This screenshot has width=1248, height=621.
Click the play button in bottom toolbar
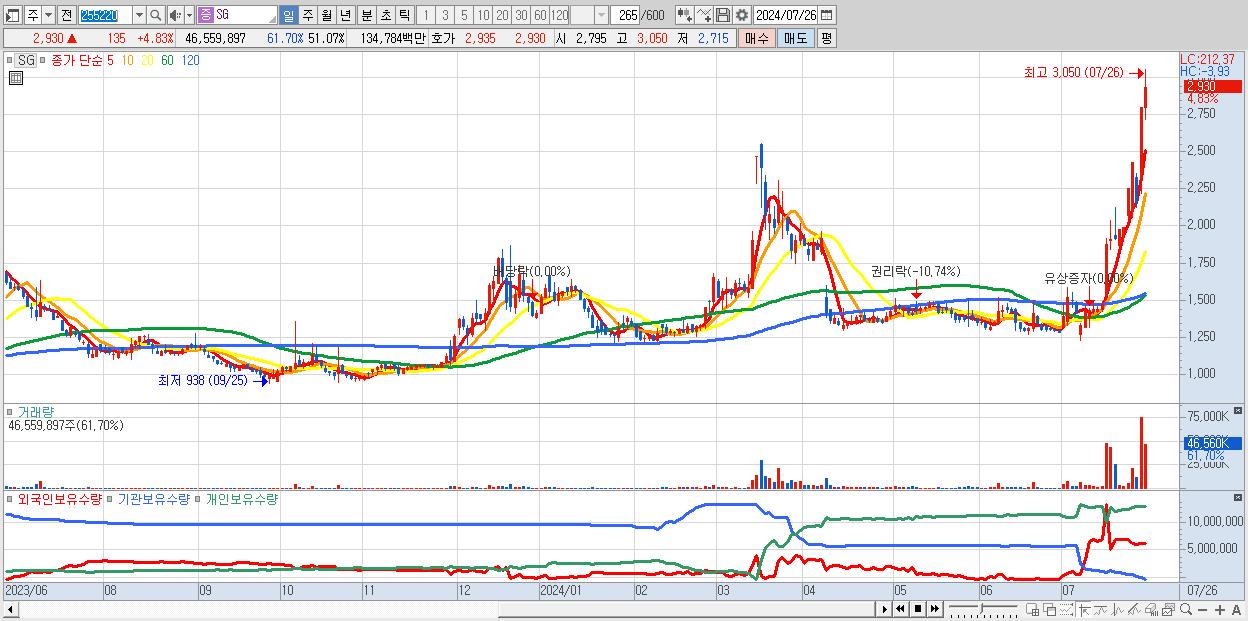point(885,609)
